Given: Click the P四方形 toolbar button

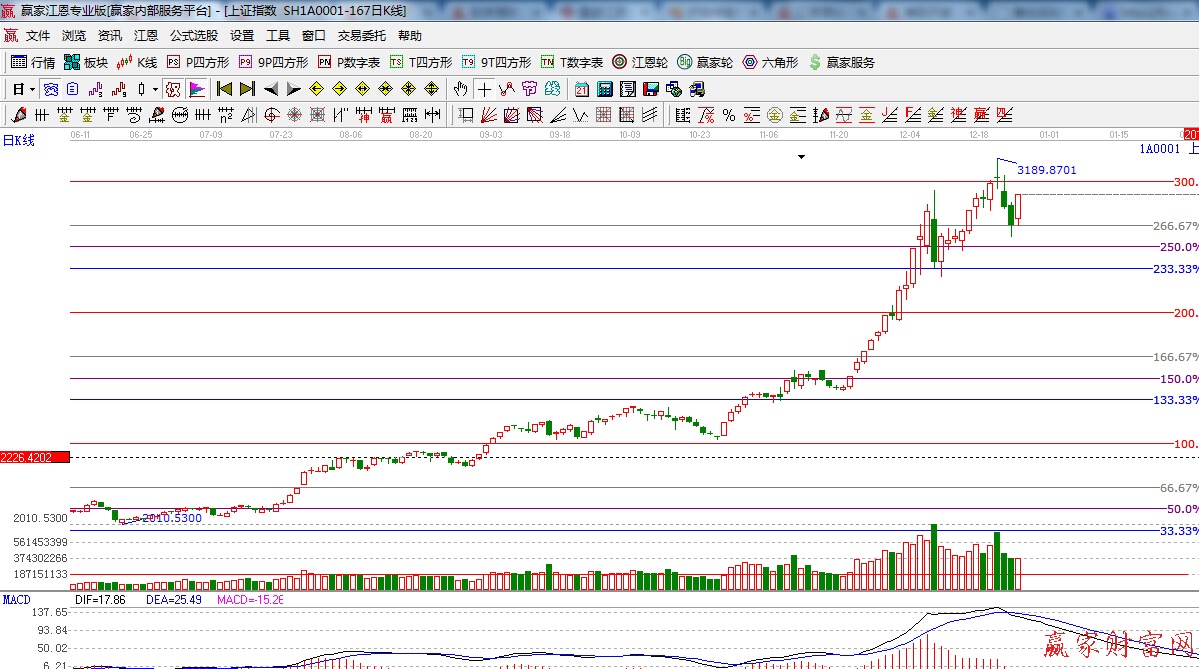Looking at the screenshot, I should coord(198,62).
